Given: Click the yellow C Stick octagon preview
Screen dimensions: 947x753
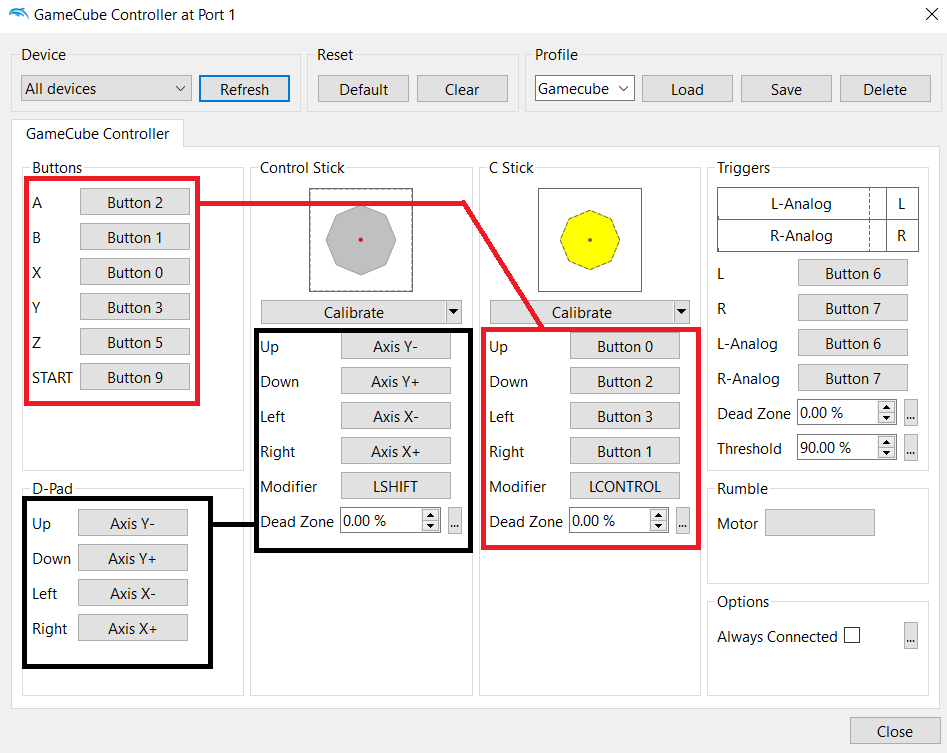Looking at the screenshot, I should (590, 240).
